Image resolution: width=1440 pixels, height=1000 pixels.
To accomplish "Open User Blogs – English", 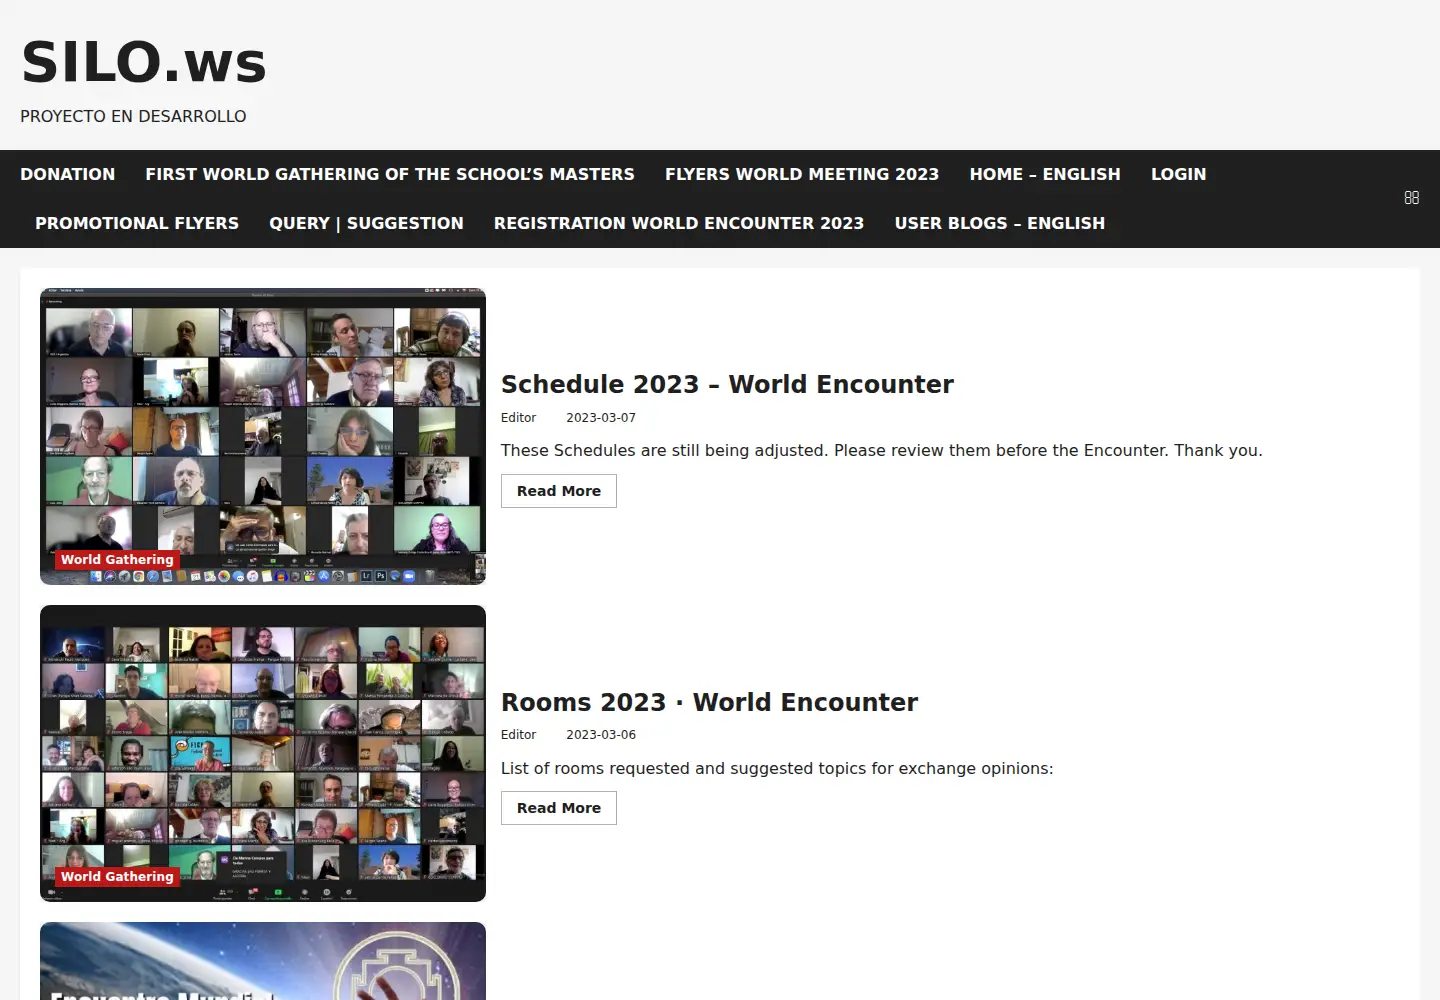I will pos(1000,223).
